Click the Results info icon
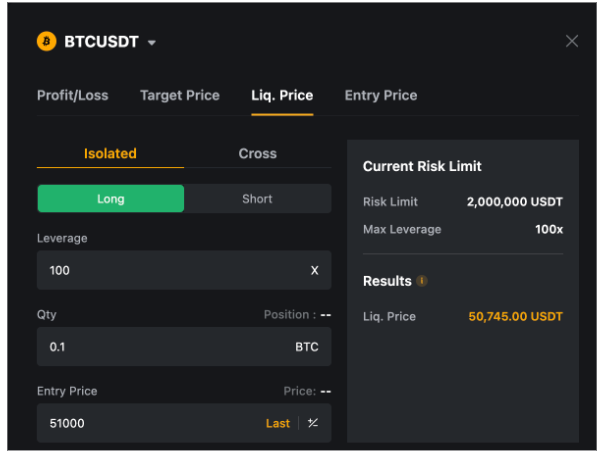Screen dimensions: 602x458 click(422, 281)
